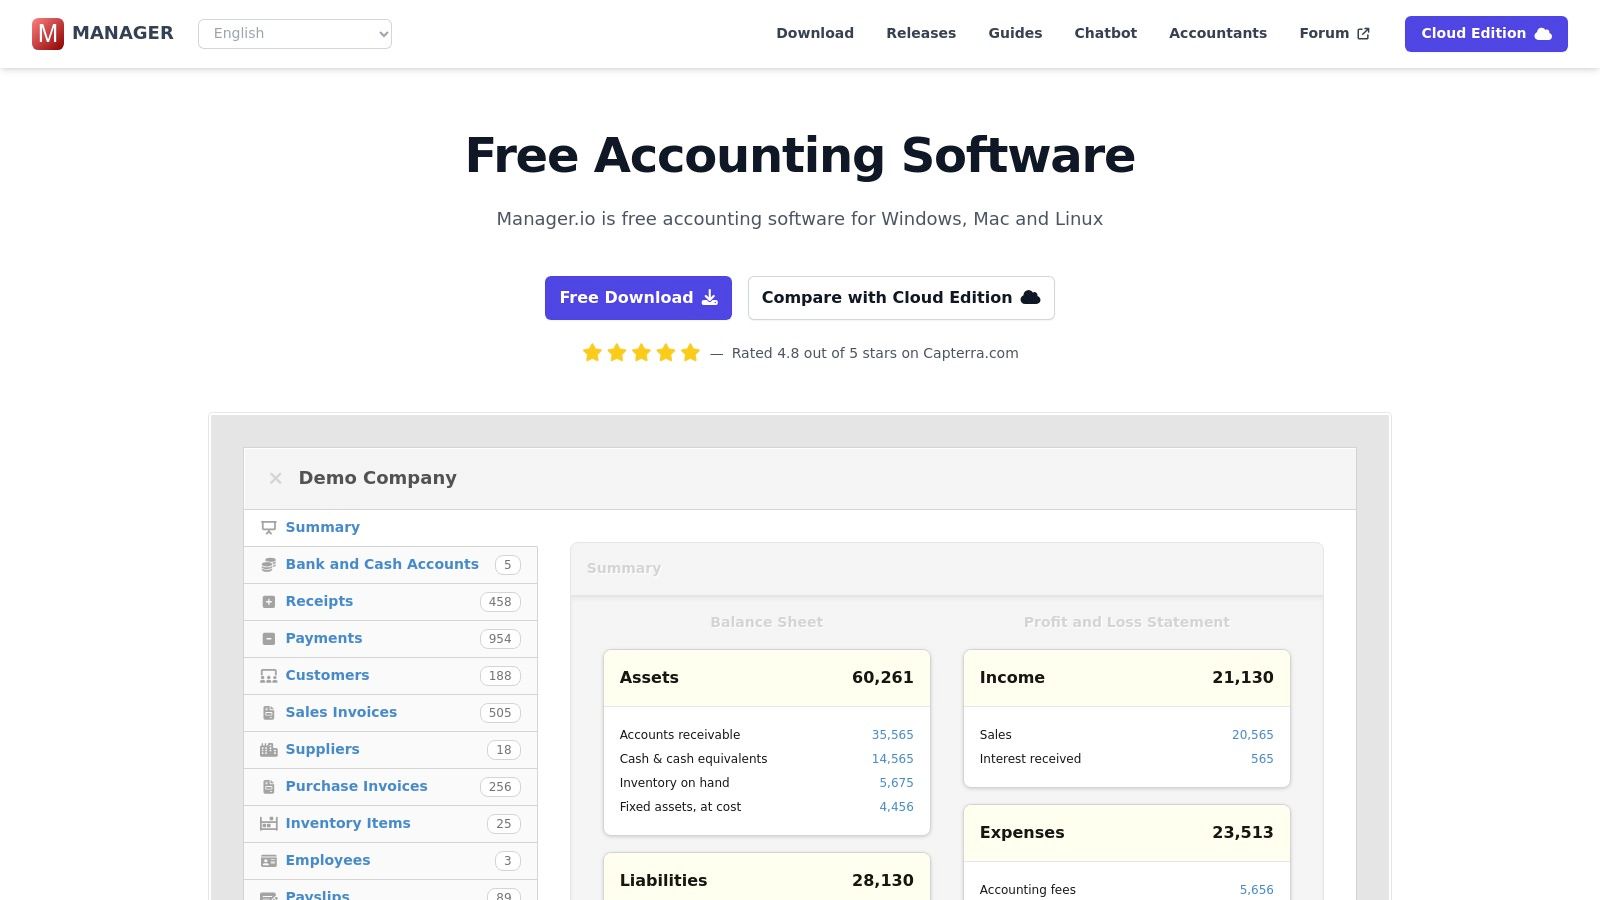Open Compare with Cloud Edition
The width and height of the screenshot is (1600, 900).
click(x=900, y=297)
